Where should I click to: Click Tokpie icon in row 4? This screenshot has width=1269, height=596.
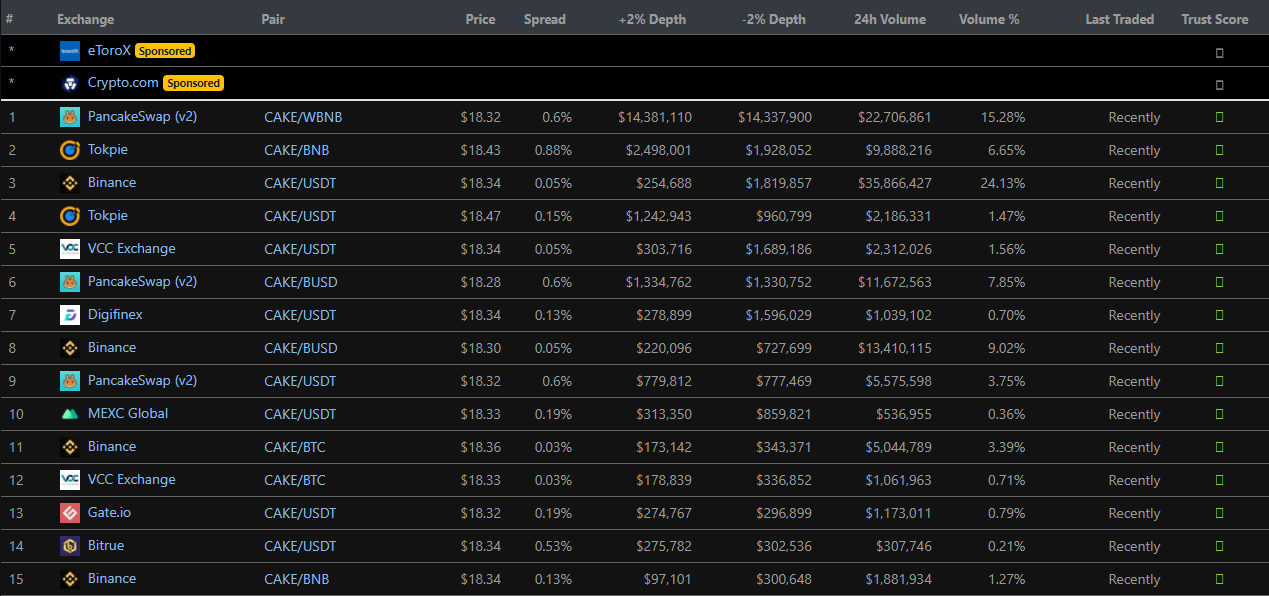click(70, 216)
